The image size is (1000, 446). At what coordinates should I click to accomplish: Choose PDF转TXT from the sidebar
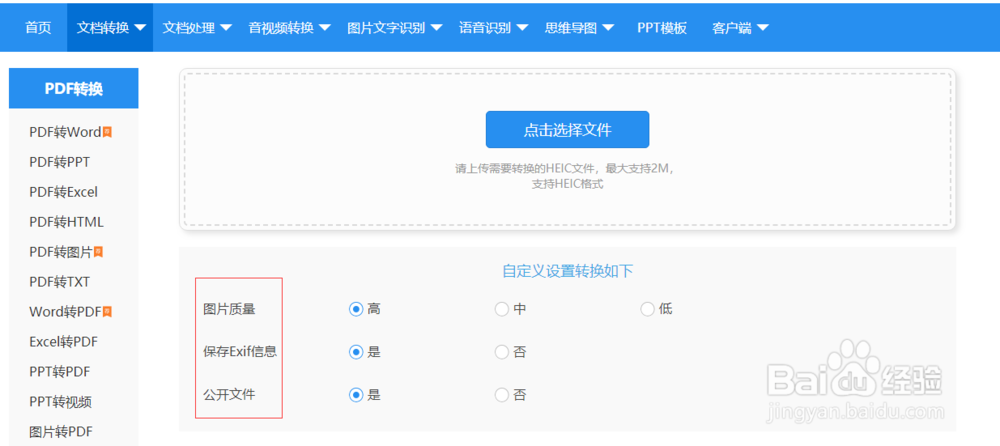pos(59,281)
